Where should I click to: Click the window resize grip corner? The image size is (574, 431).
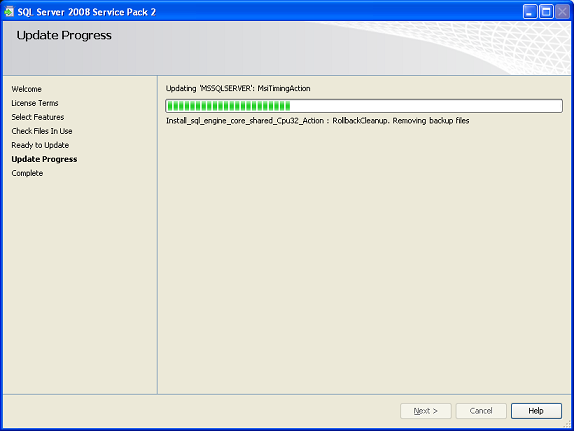click(567, 424)
